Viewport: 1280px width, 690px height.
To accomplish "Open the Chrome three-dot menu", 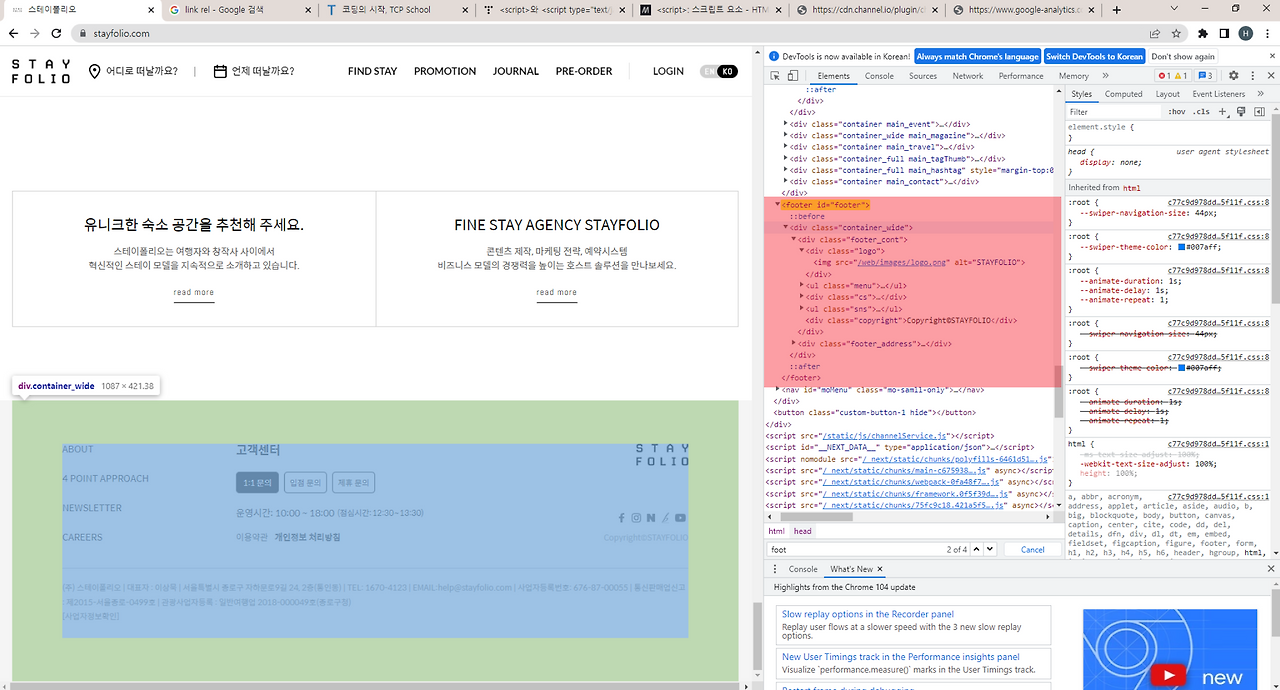I will [x=1266, y=33].
